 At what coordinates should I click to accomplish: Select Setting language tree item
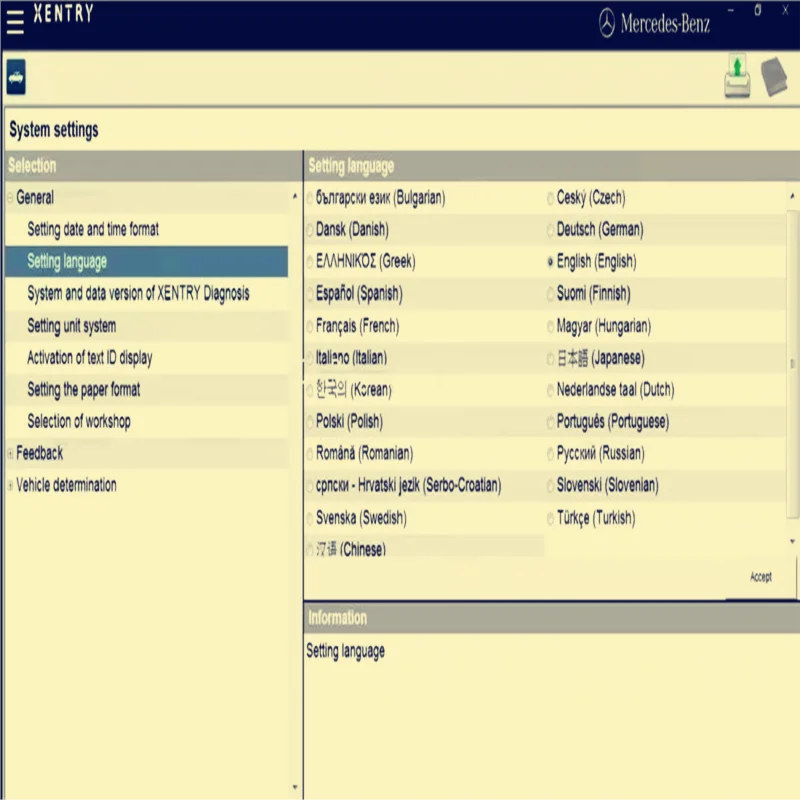coord(146,262)
